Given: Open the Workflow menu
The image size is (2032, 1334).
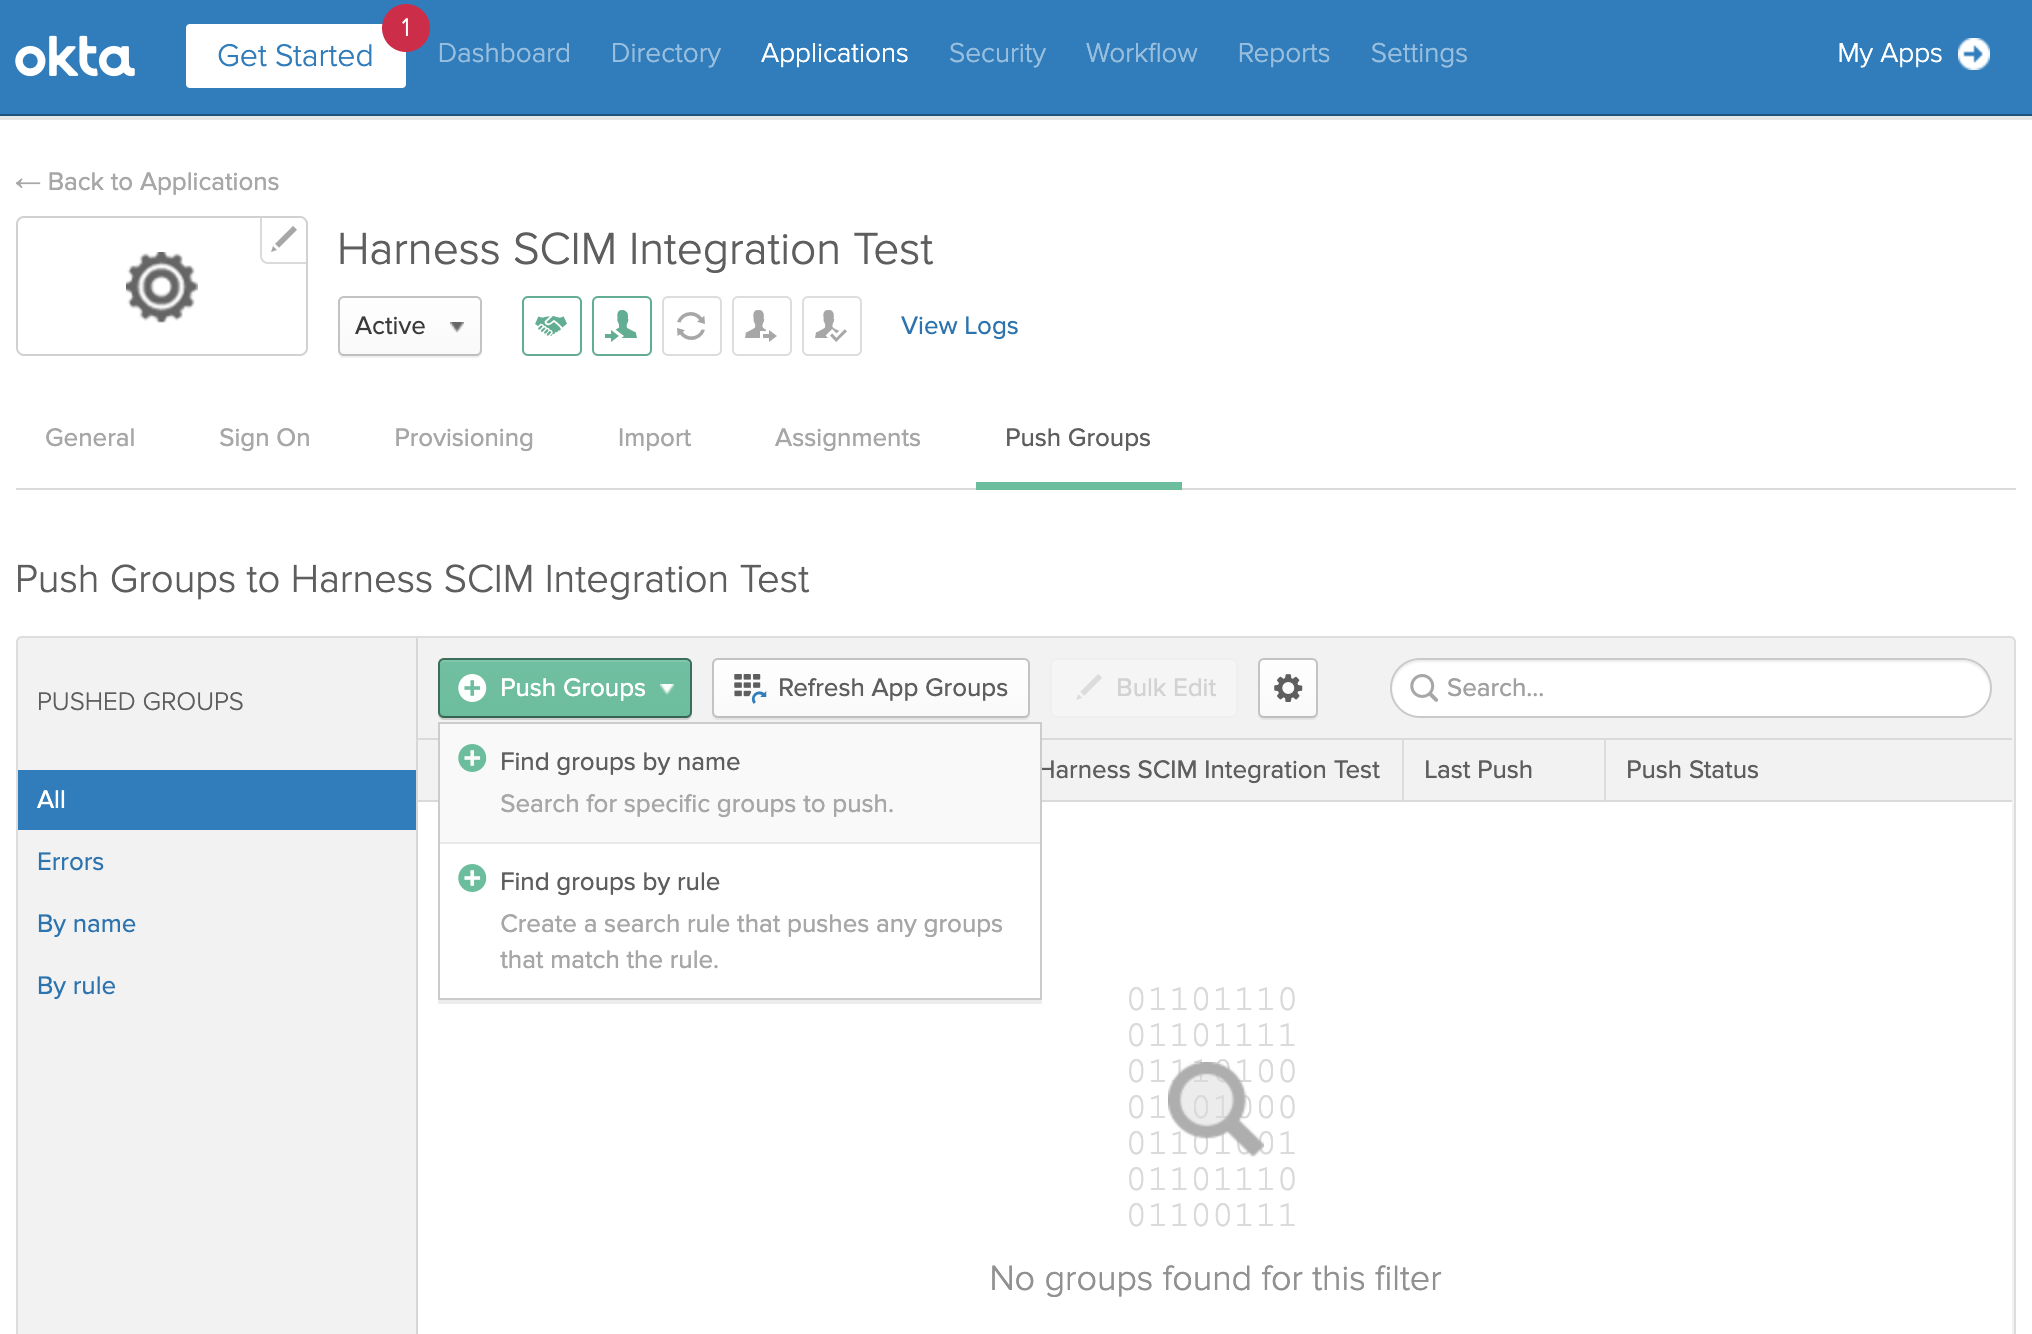Looking at the screenshot, I should (1141, 53).
